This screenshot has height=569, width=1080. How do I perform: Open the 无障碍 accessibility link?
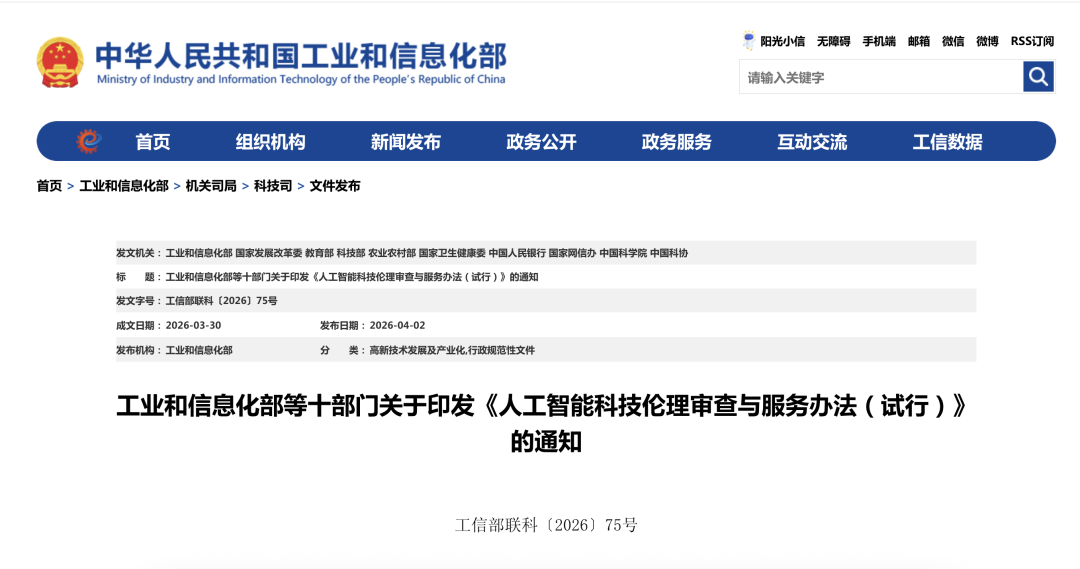833,41
